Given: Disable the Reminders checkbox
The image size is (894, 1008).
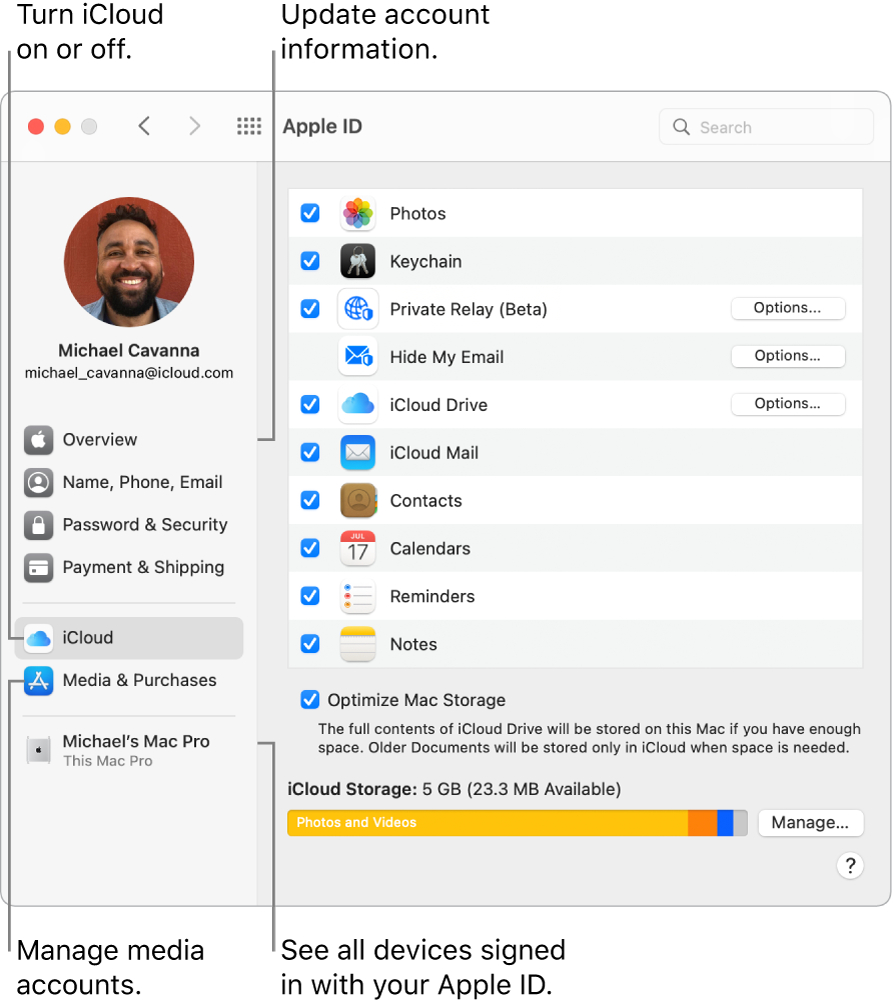Looking at the screenshot, I should click(x=310, y=596).
